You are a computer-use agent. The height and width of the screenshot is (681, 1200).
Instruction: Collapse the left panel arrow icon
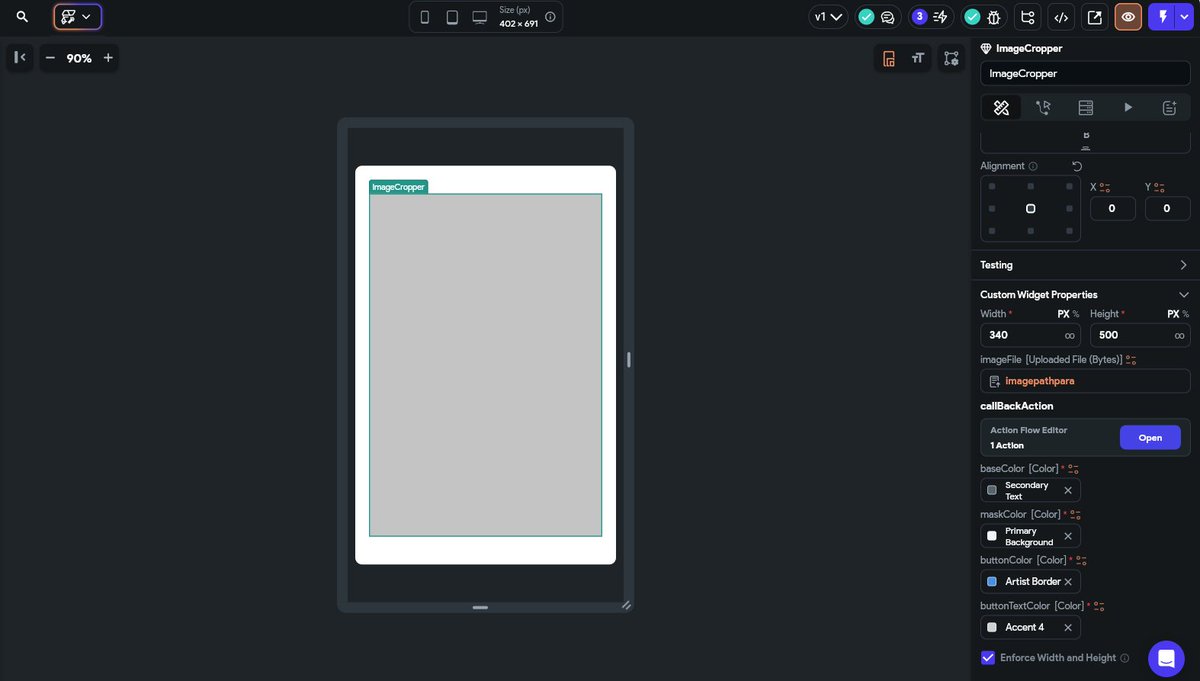(19, 58)
